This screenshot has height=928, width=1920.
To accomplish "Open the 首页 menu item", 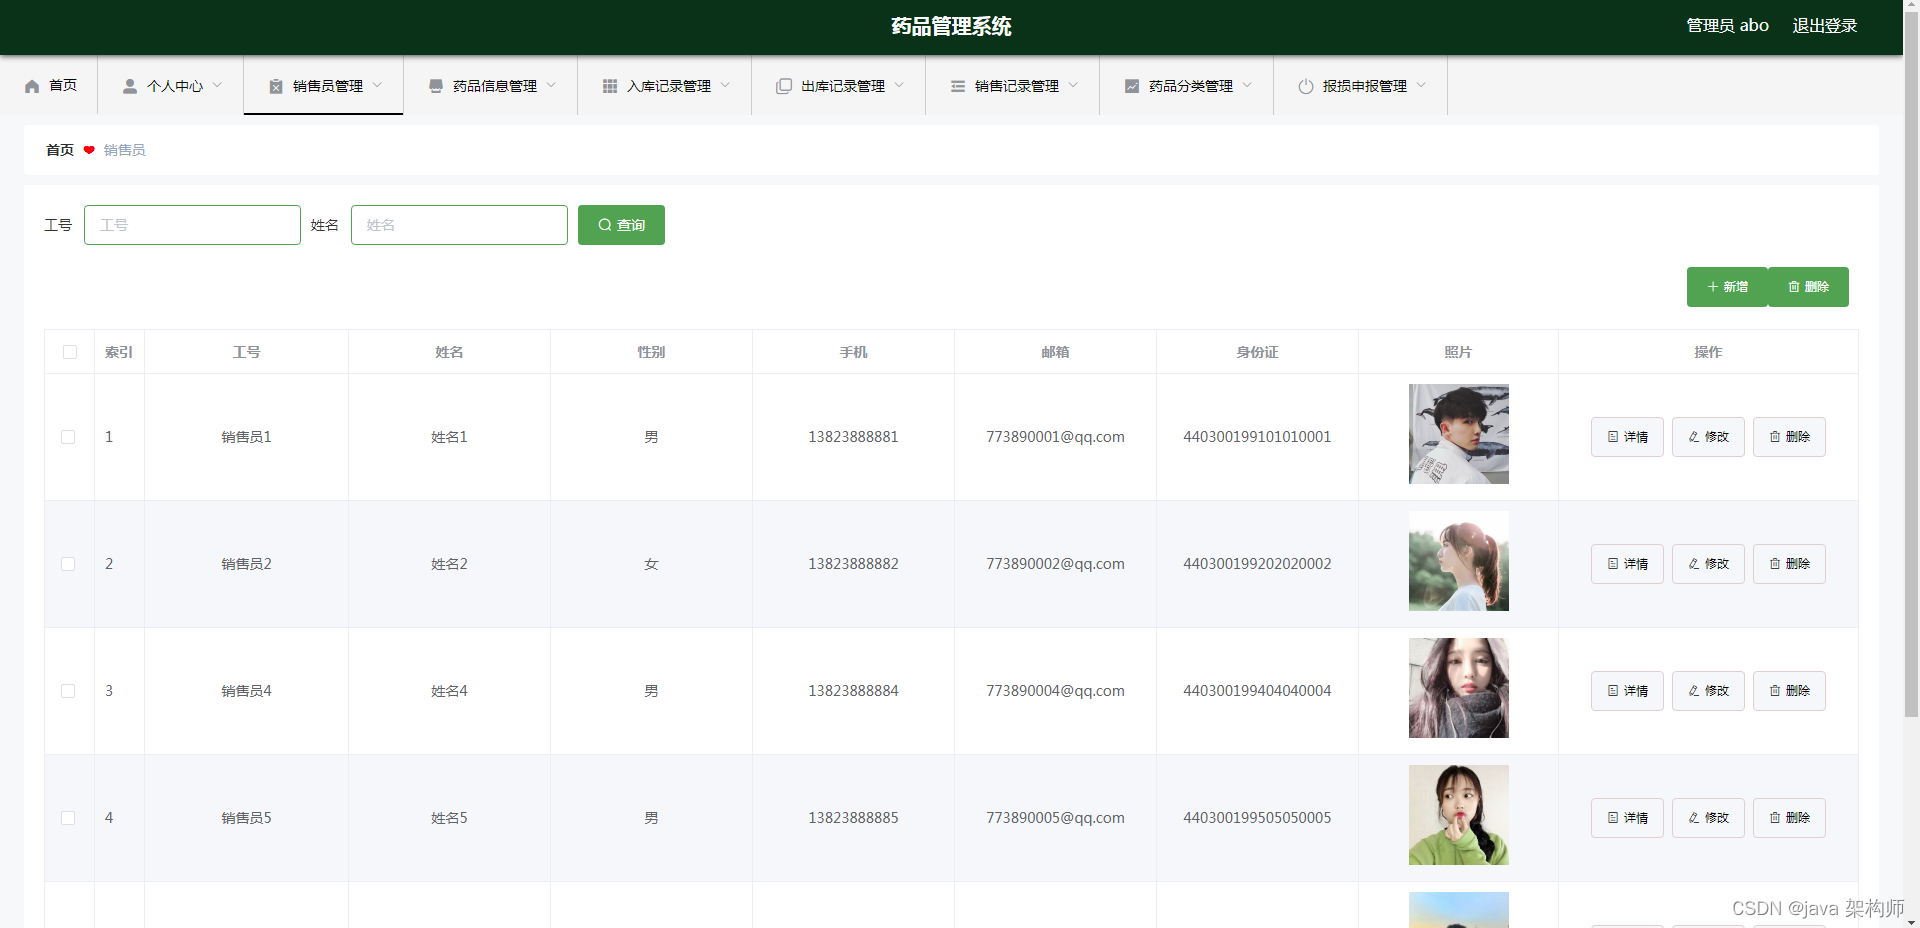I will 49,85.
